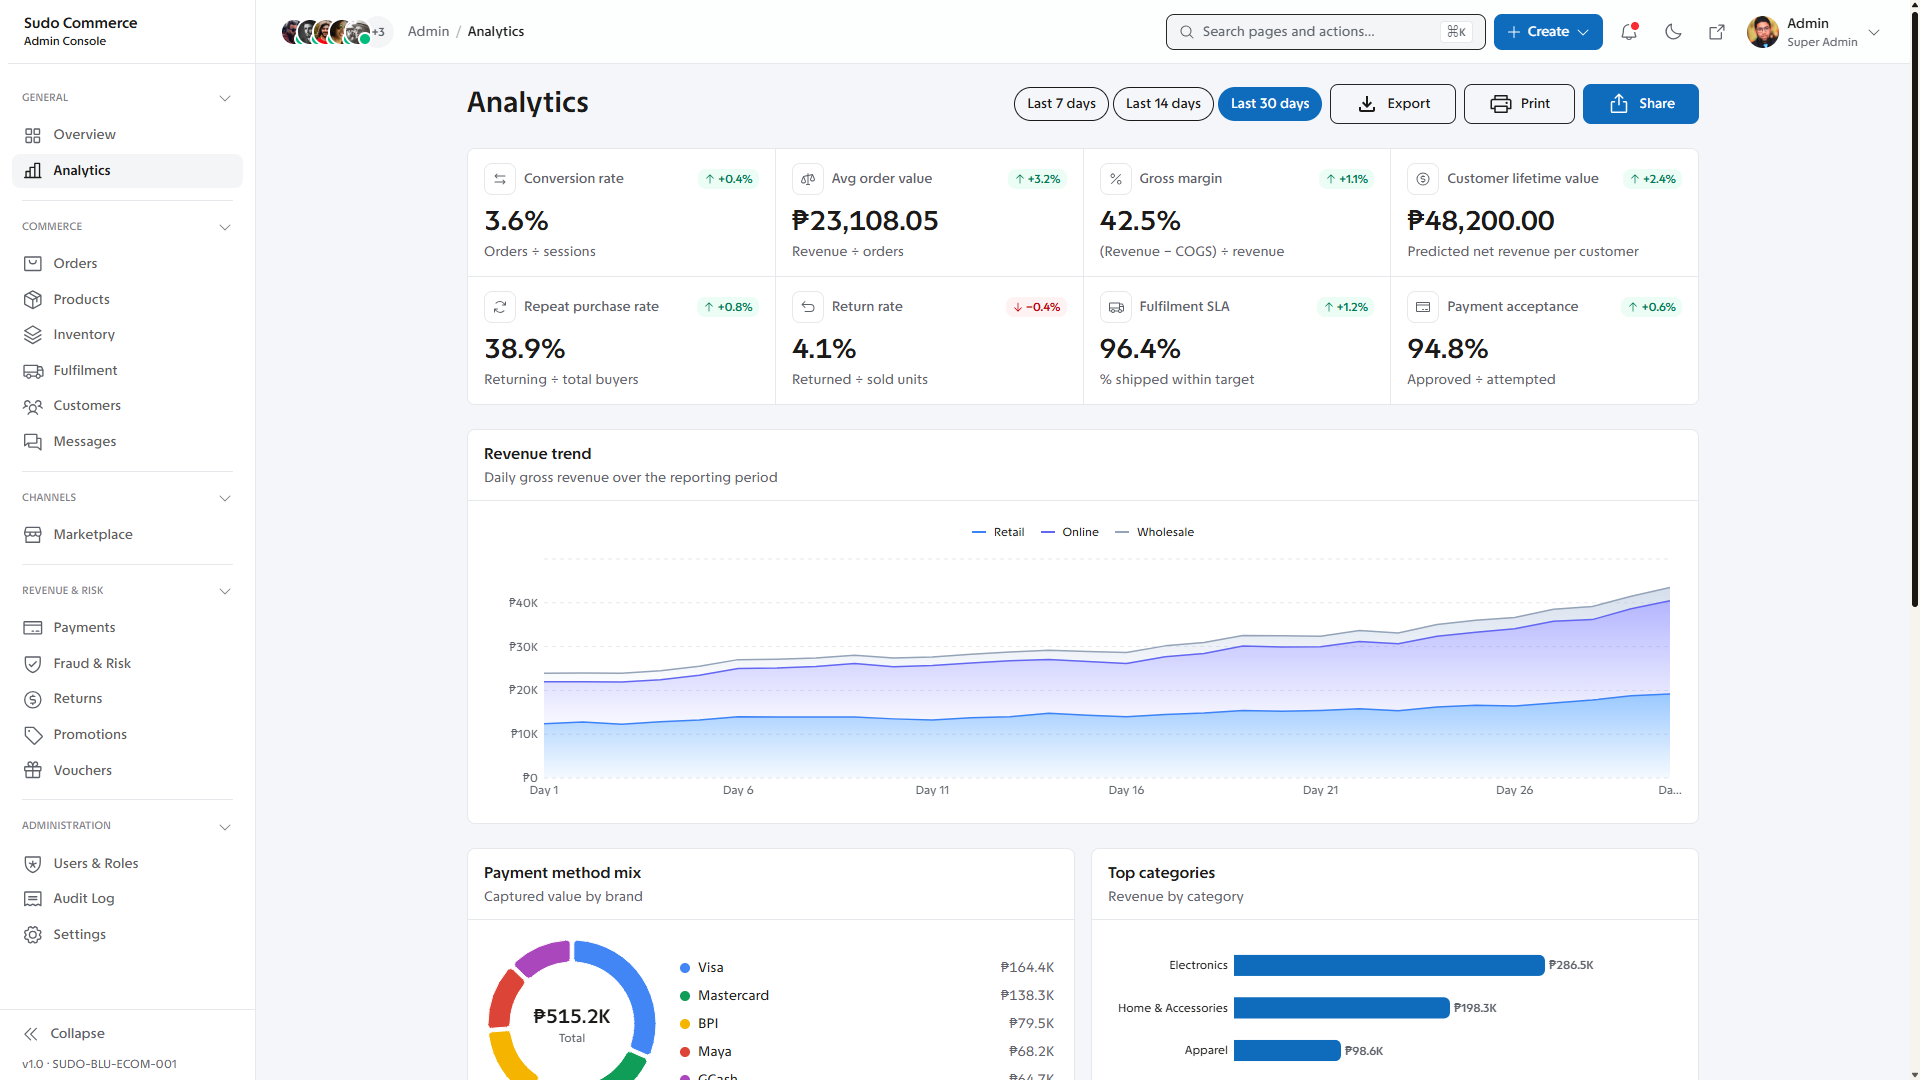The height and width of the screenshot is (1080, 1920).
Task: Click the BPI yellow legend dot
Action: click(685, 1024)
